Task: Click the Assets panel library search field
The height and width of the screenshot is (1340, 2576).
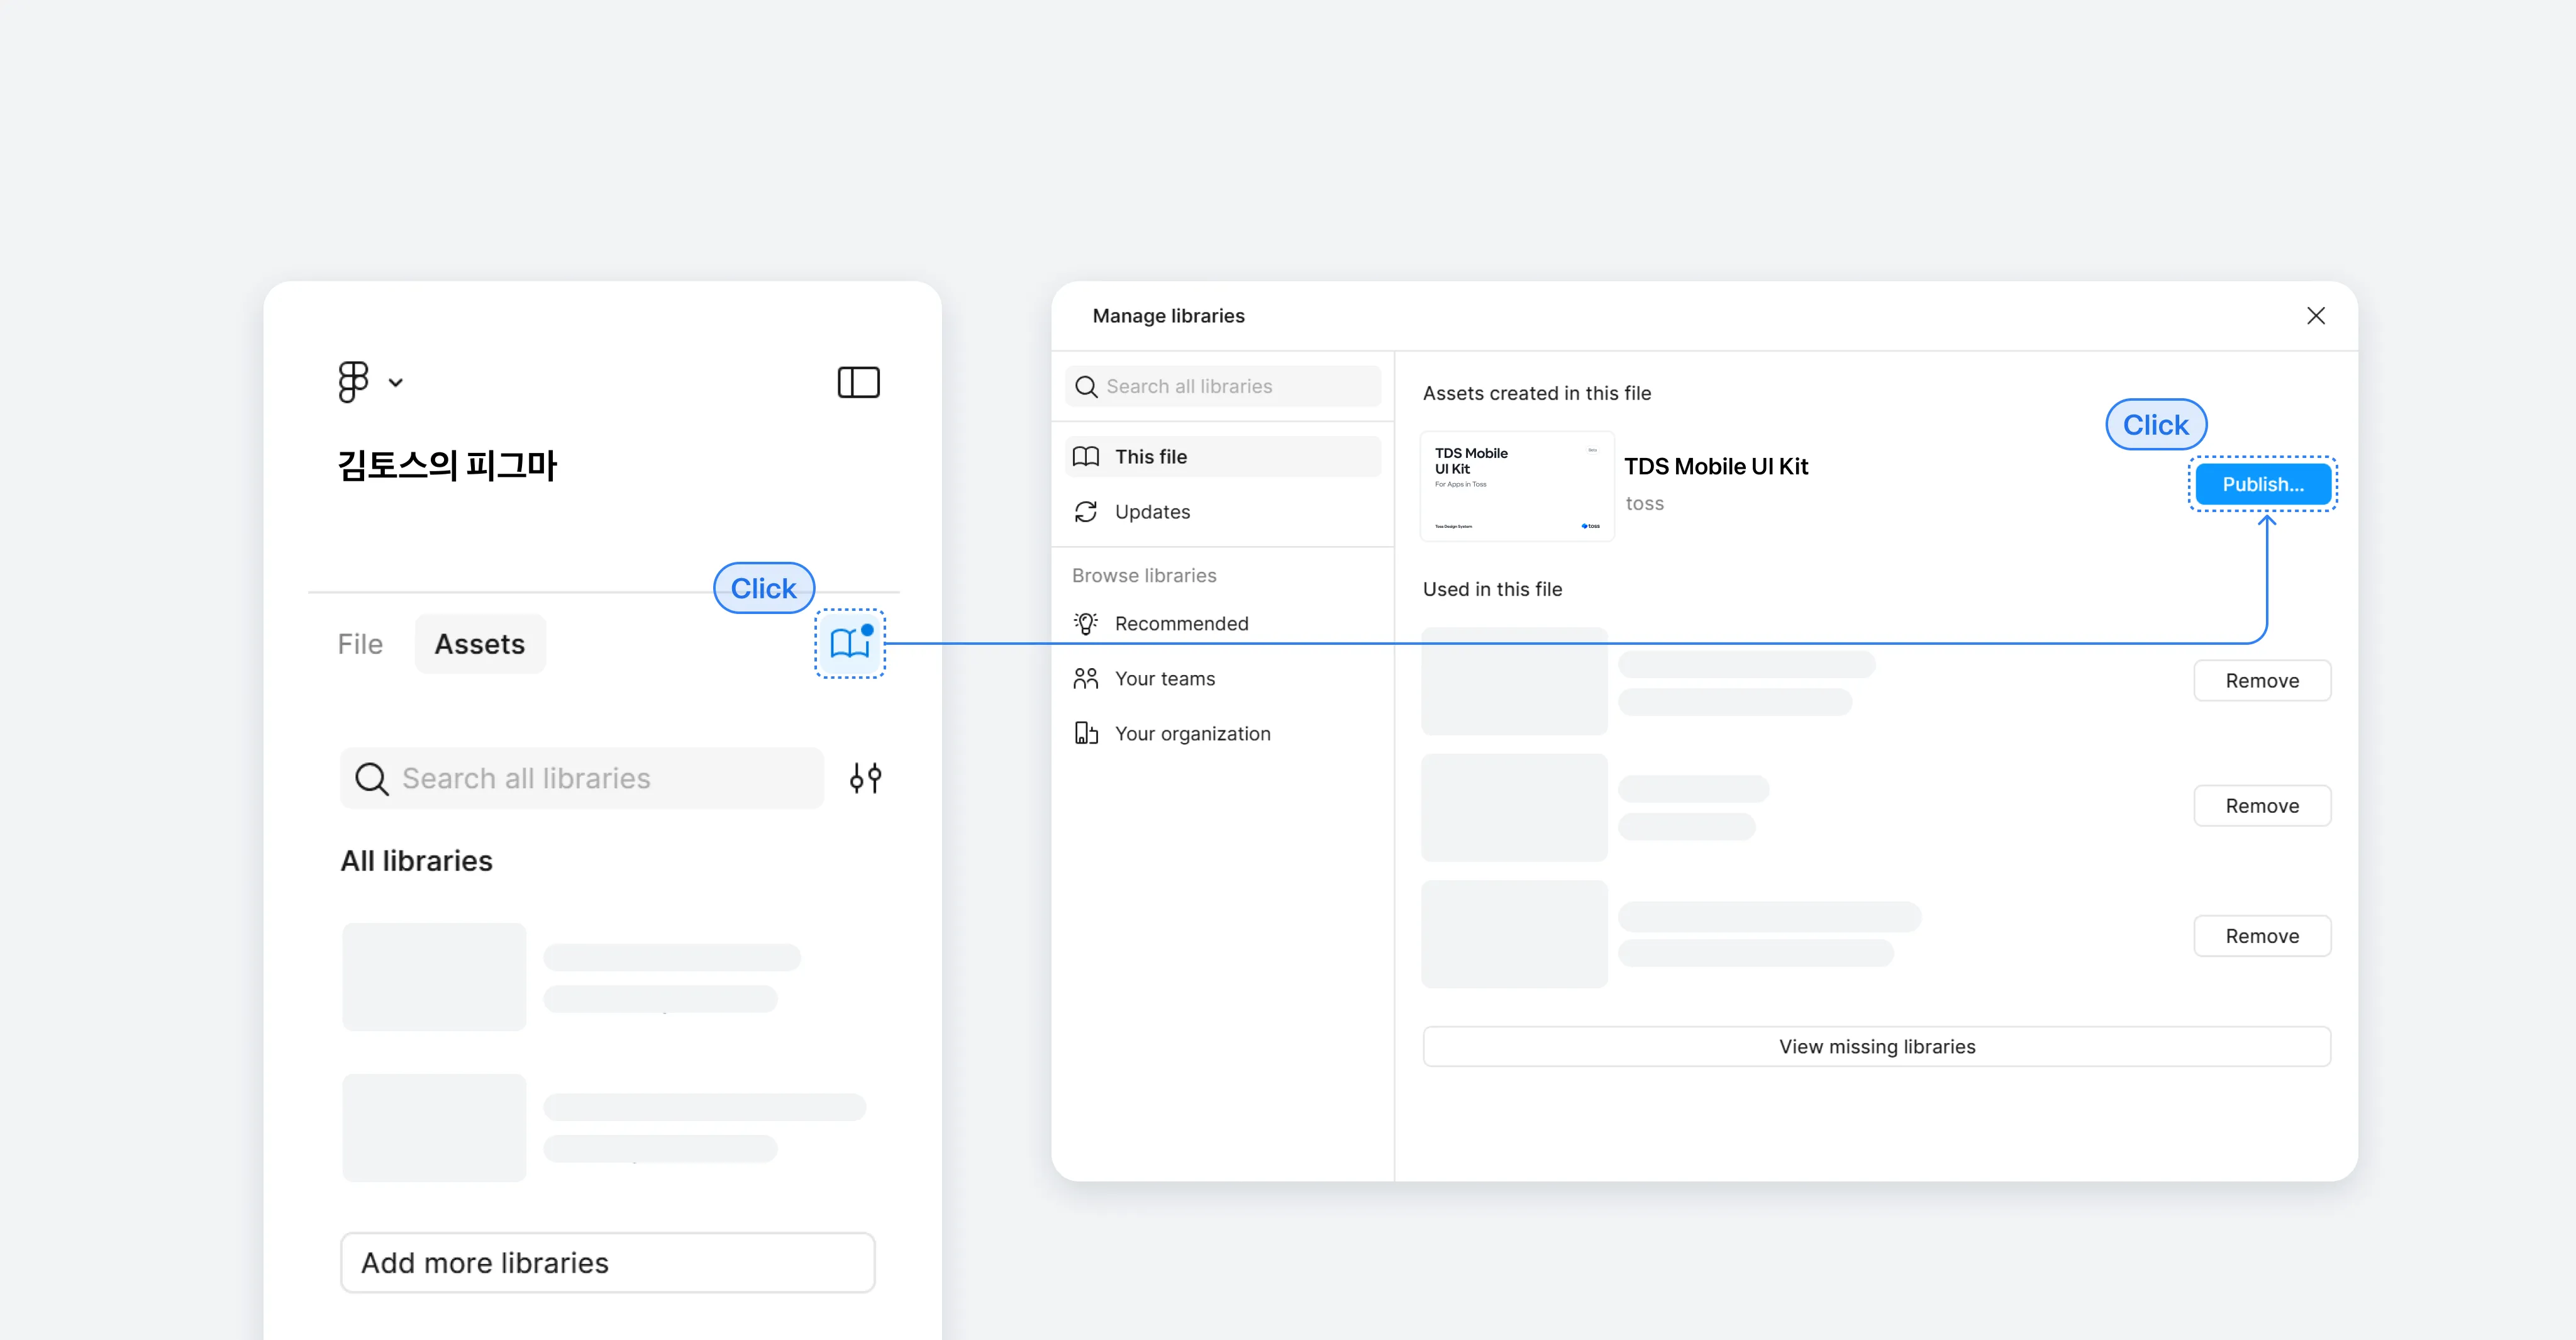Action: click(582, 778)
